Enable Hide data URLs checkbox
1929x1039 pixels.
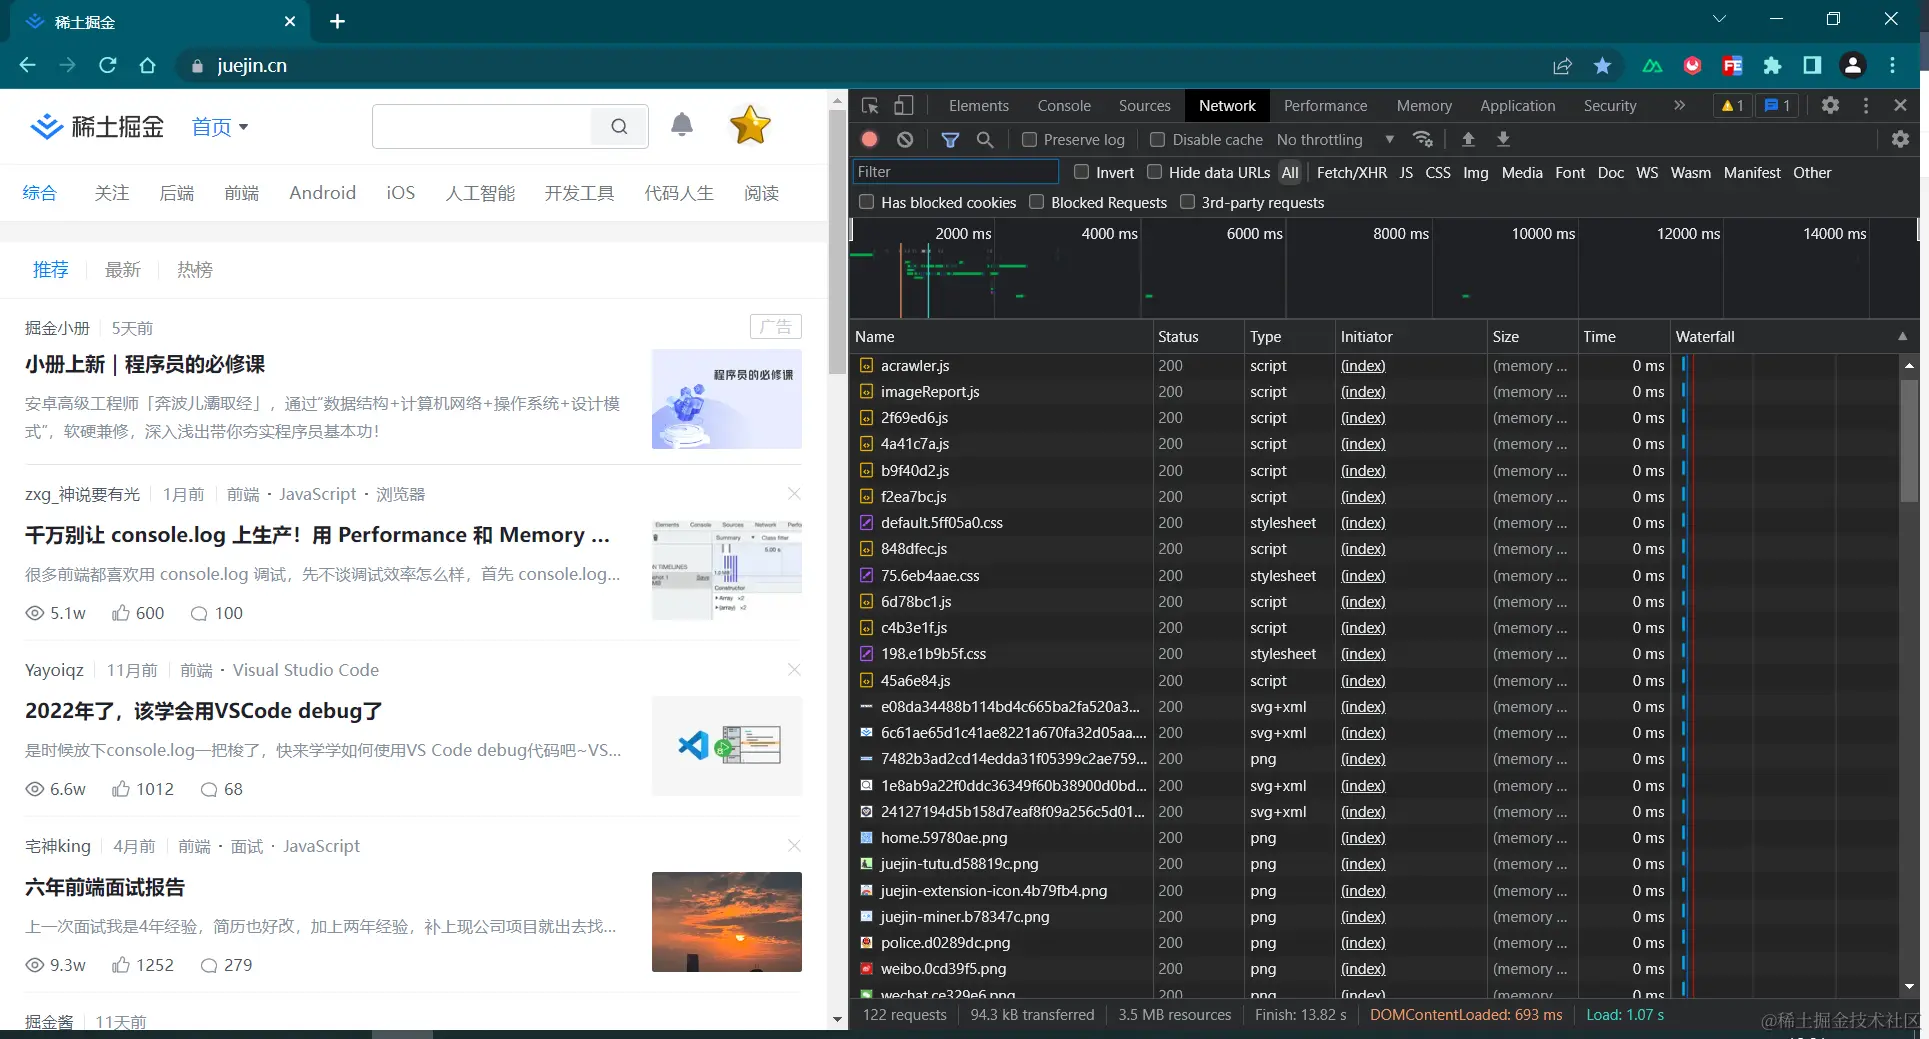(1154, 172)
